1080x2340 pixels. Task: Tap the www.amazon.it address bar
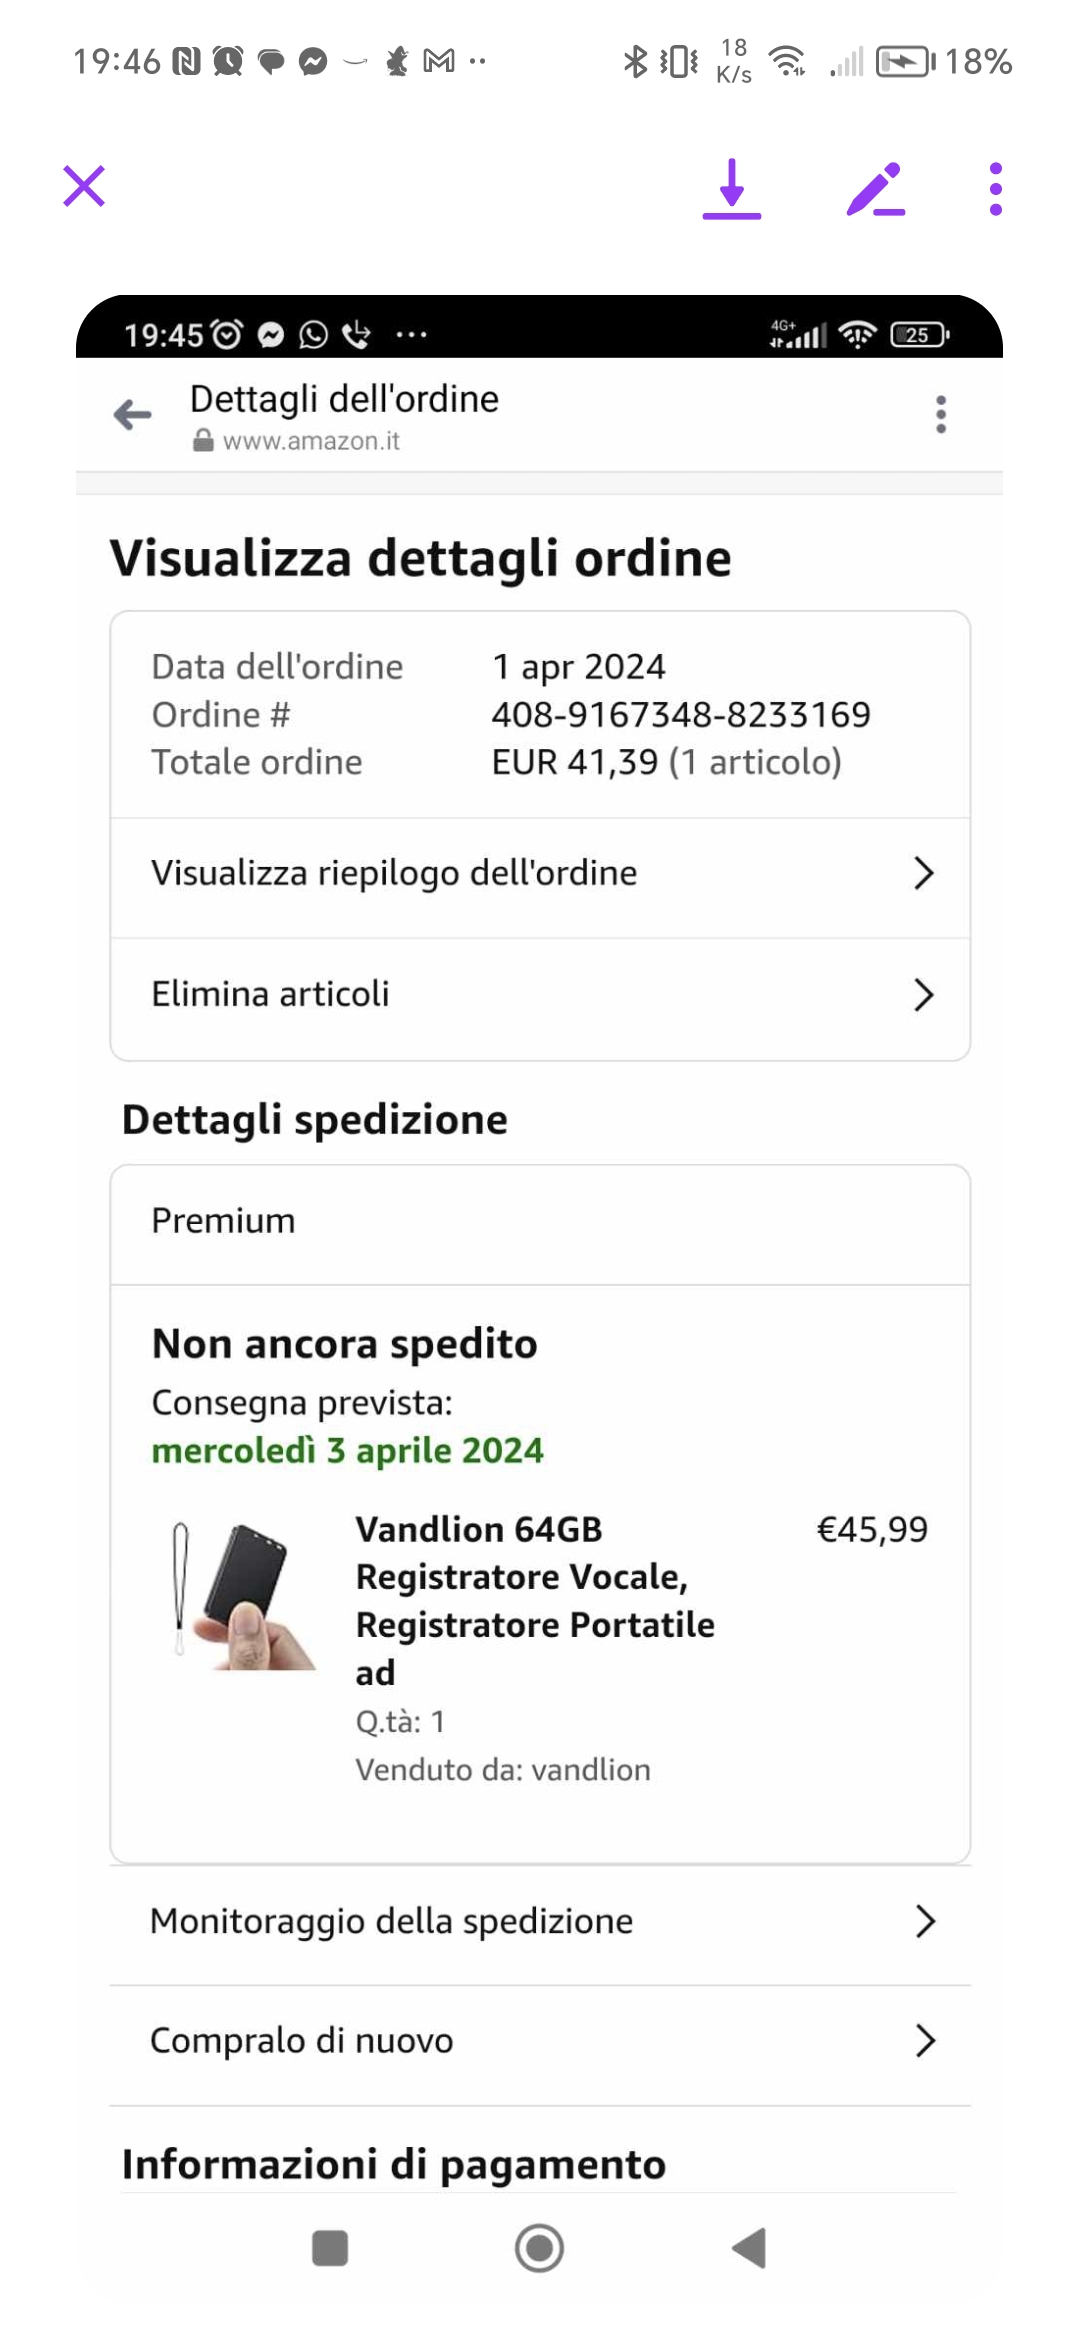[310, 441]
